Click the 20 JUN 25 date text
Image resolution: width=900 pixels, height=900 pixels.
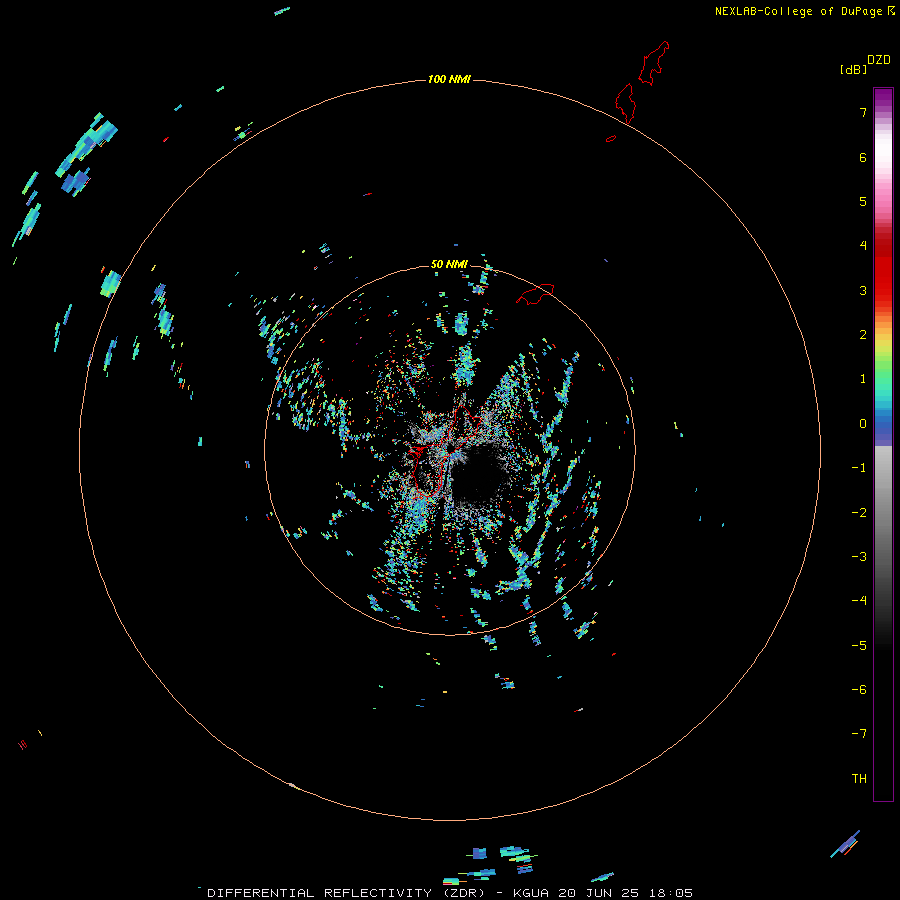[x=599, y=893]
